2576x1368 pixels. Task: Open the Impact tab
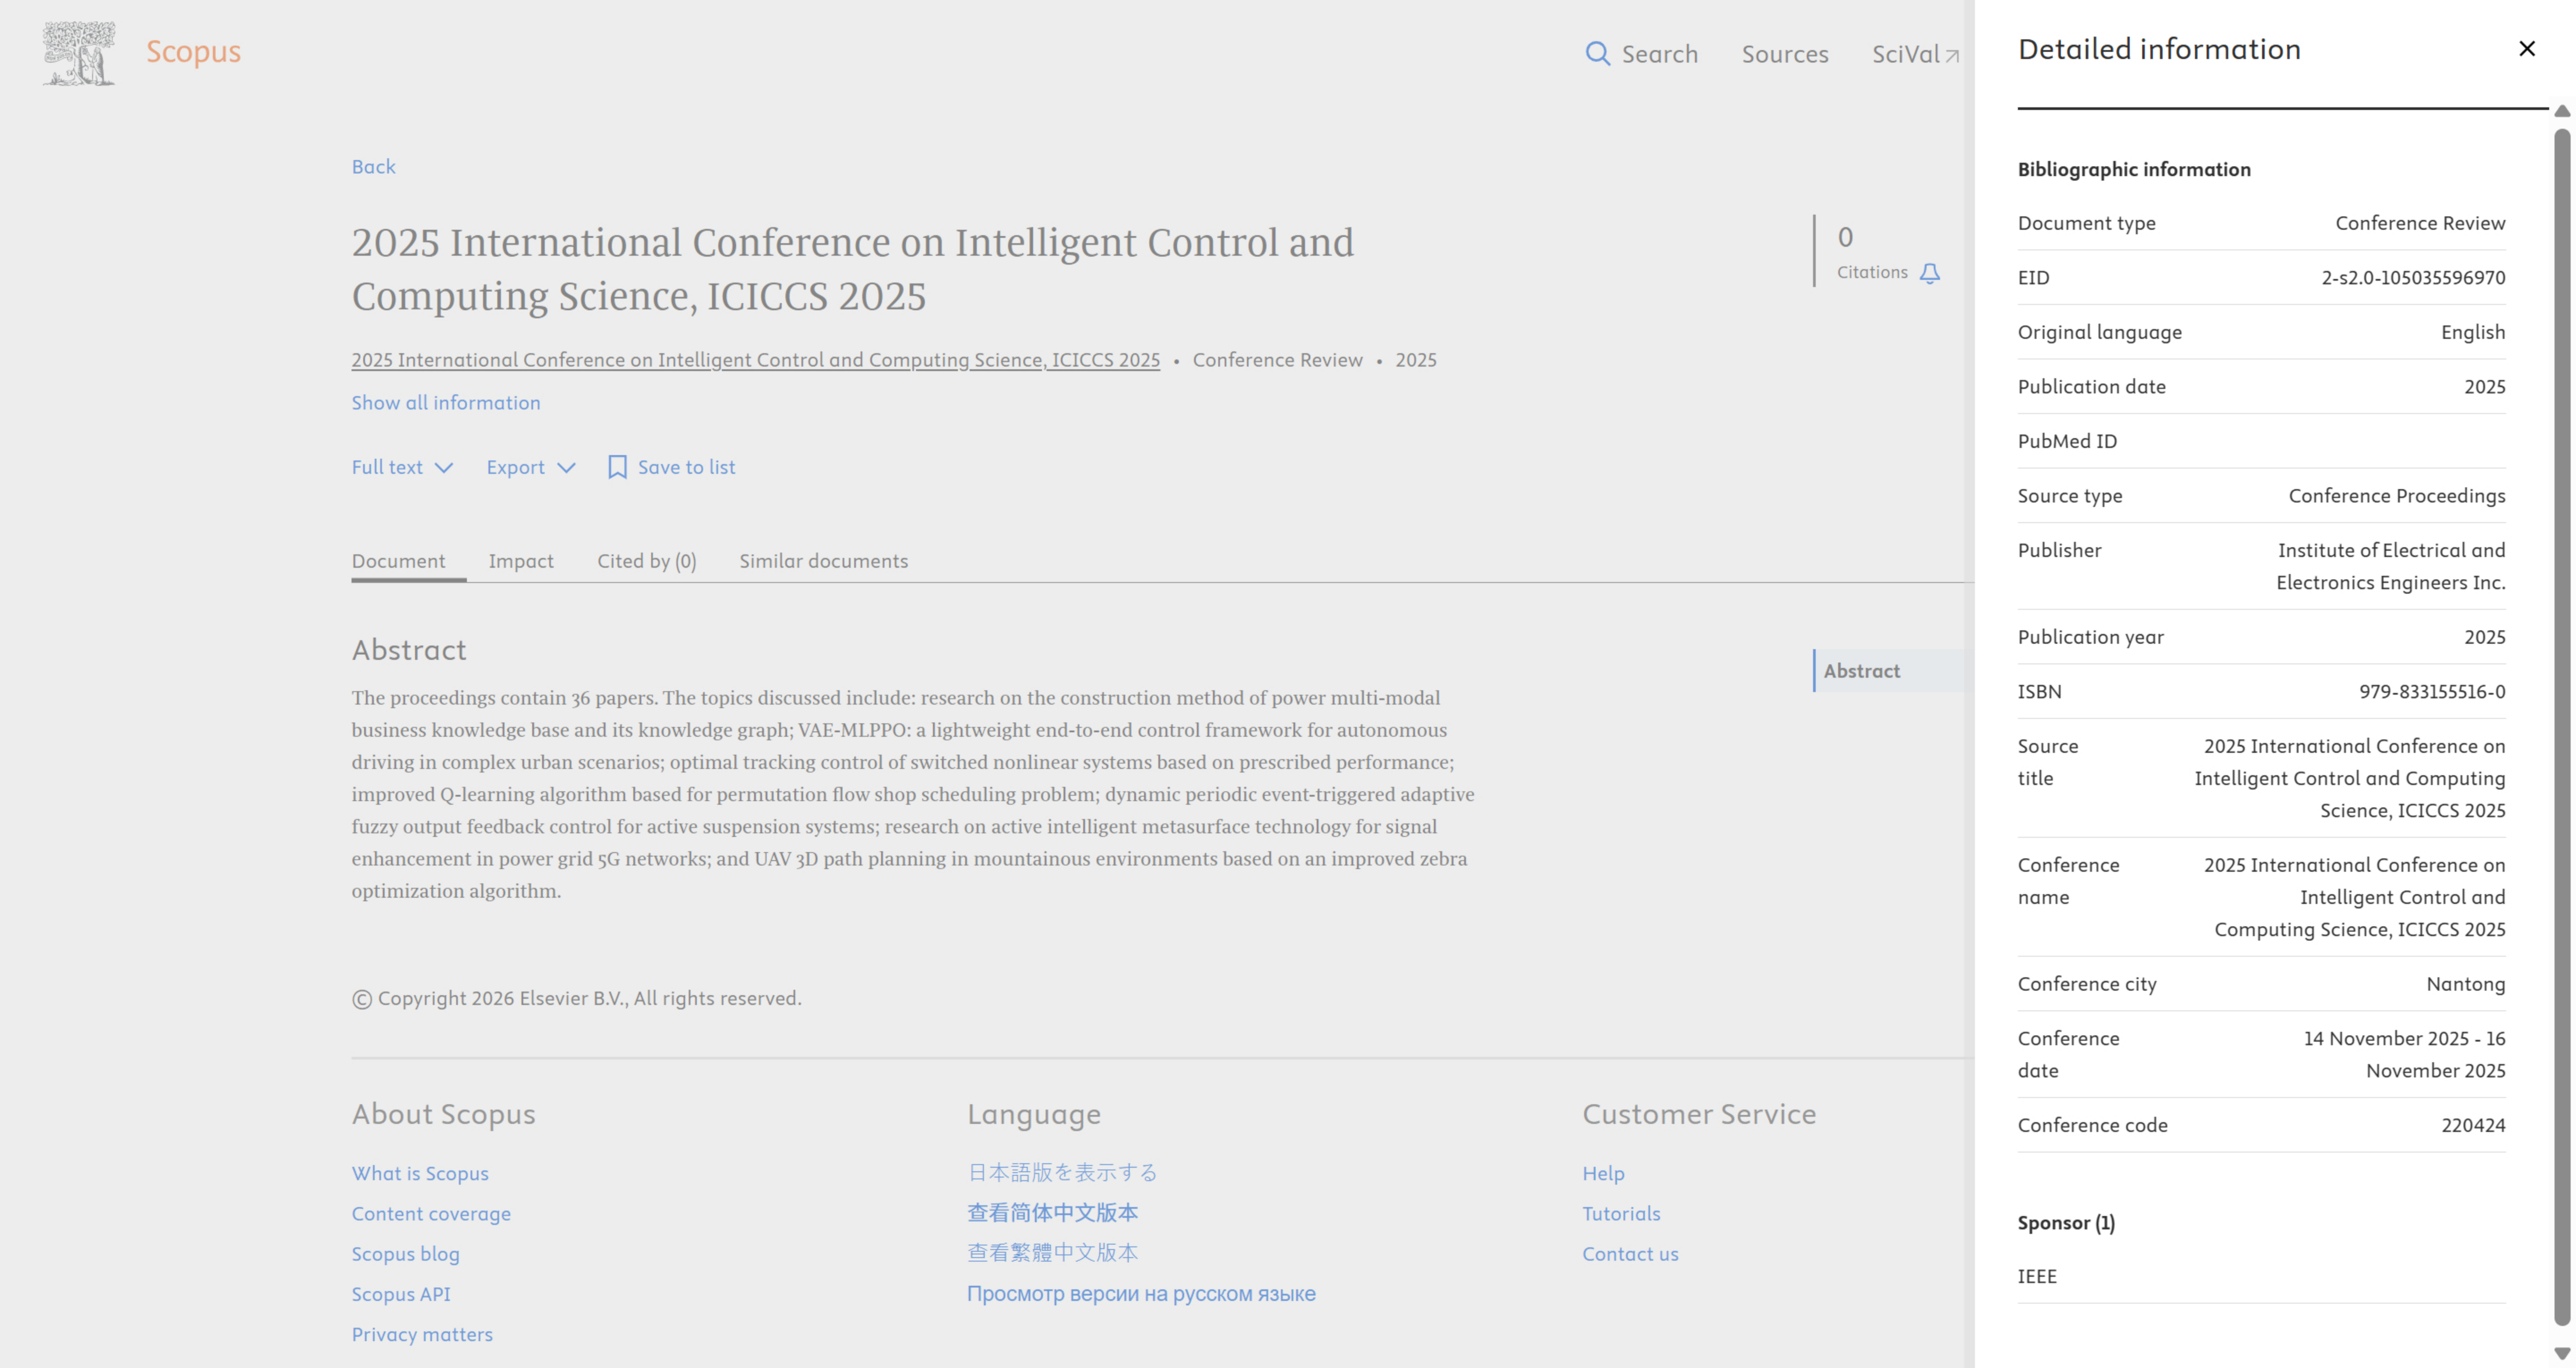521,561
